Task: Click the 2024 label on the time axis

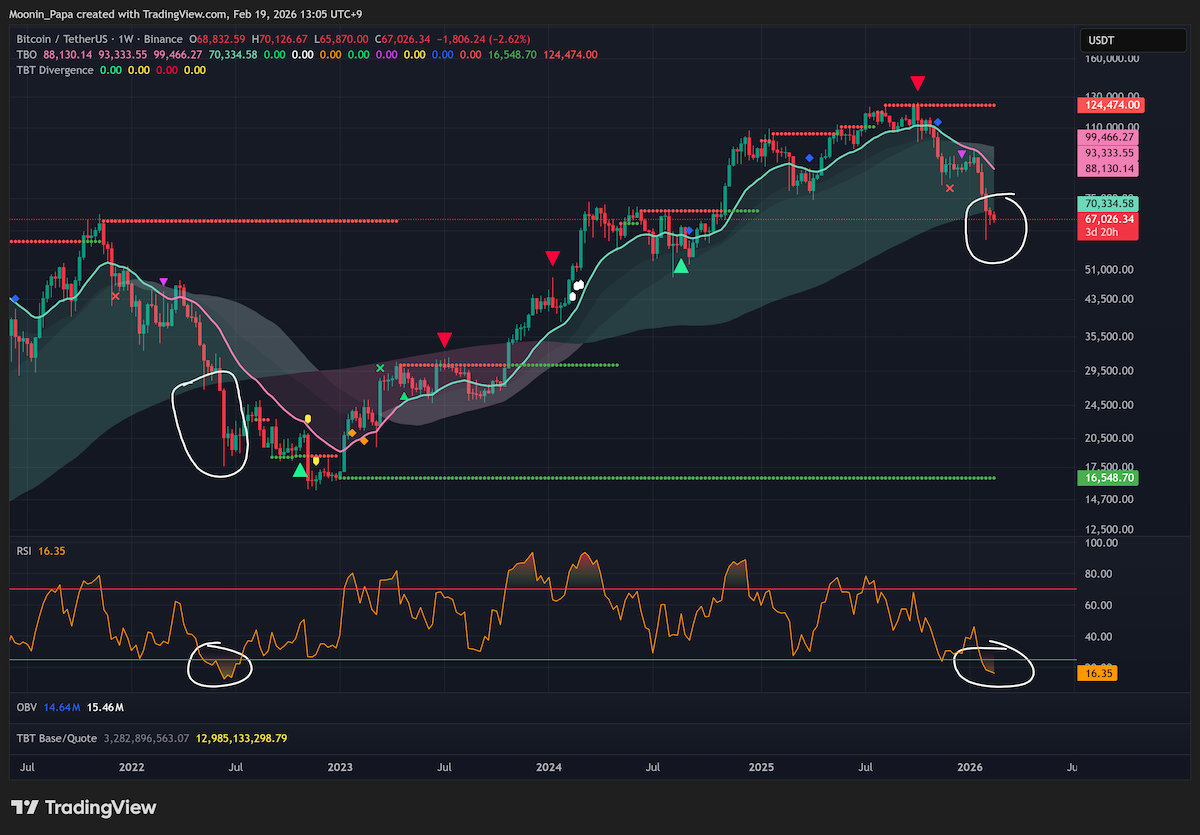Action: pos(548,768)
